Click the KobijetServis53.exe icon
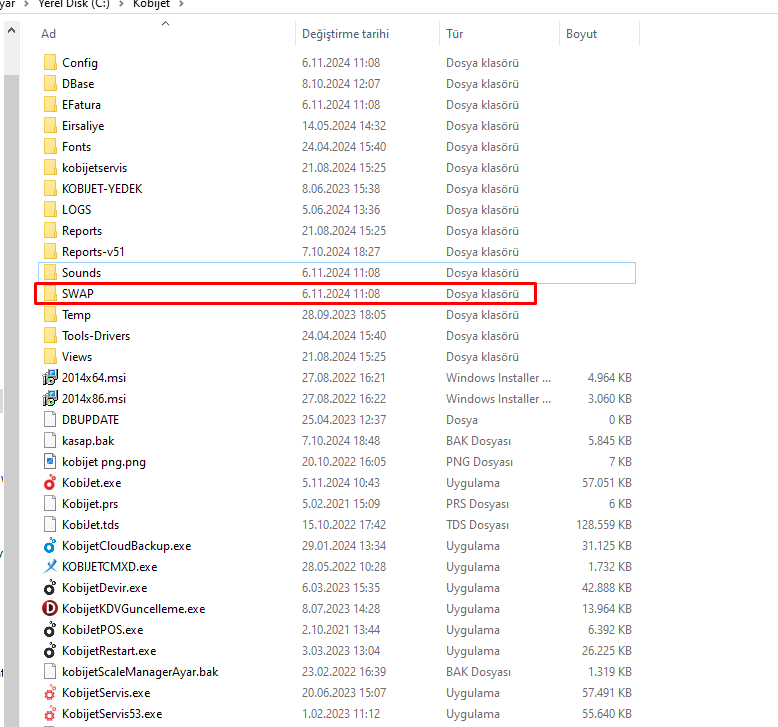 [50, 714]
